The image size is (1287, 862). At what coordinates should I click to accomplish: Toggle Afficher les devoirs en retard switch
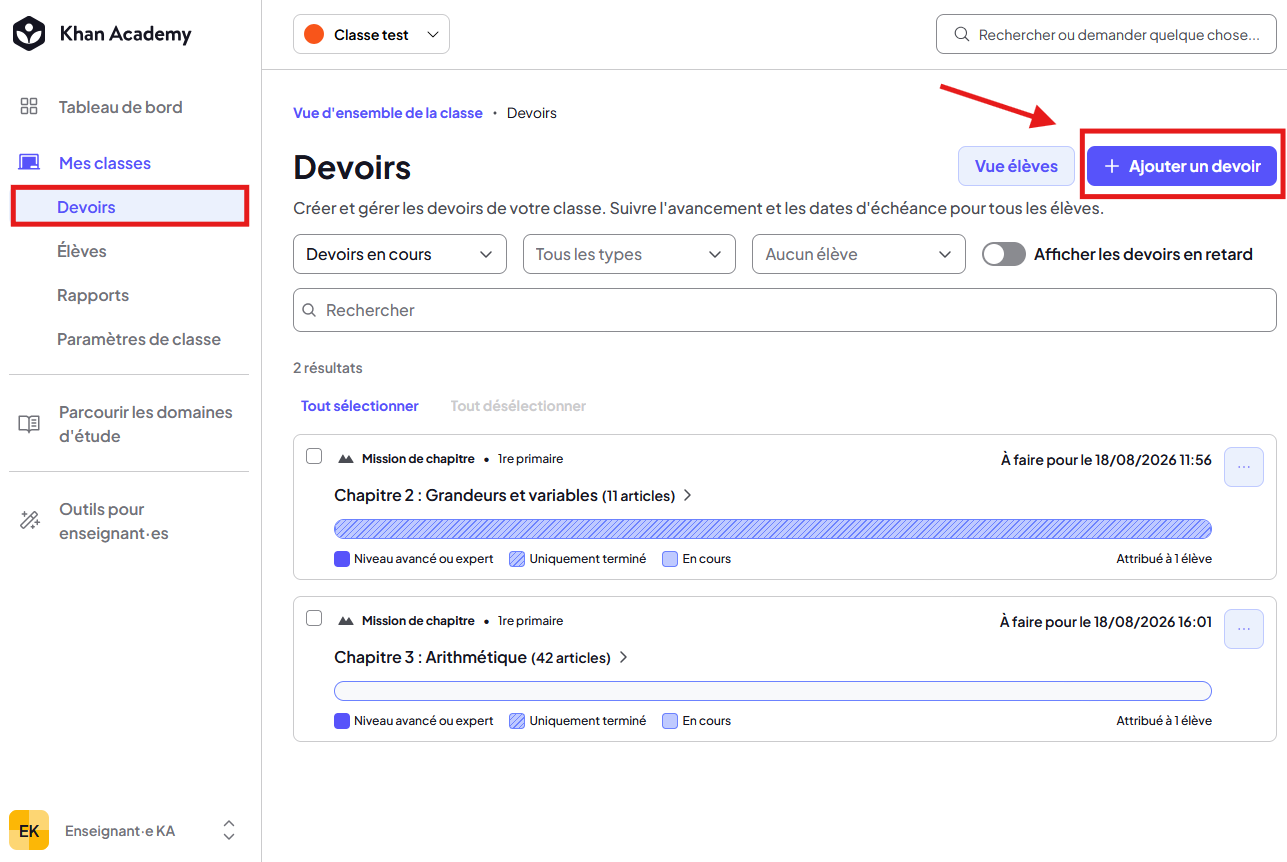point(1004,254)
